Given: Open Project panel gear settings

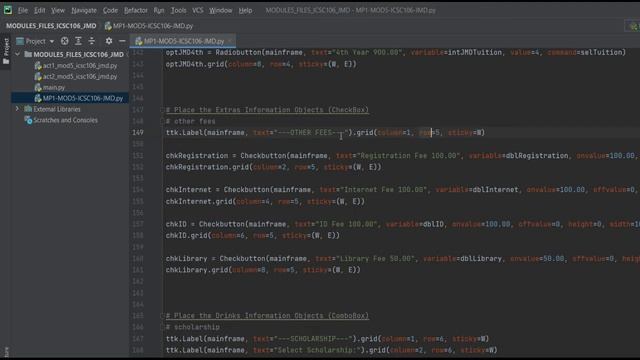Looking at the screenshot, I should pos(109,41).
